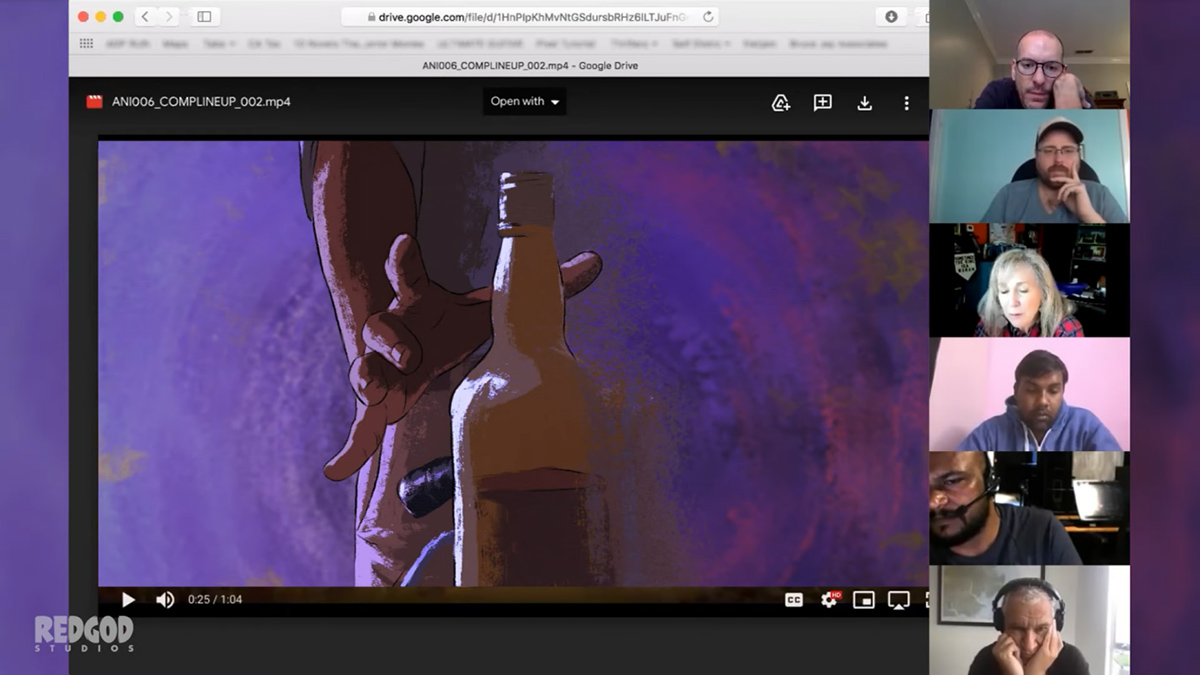Reload the page from the address bar
This screenshot has width=1200, height=675.
(708, 17)
